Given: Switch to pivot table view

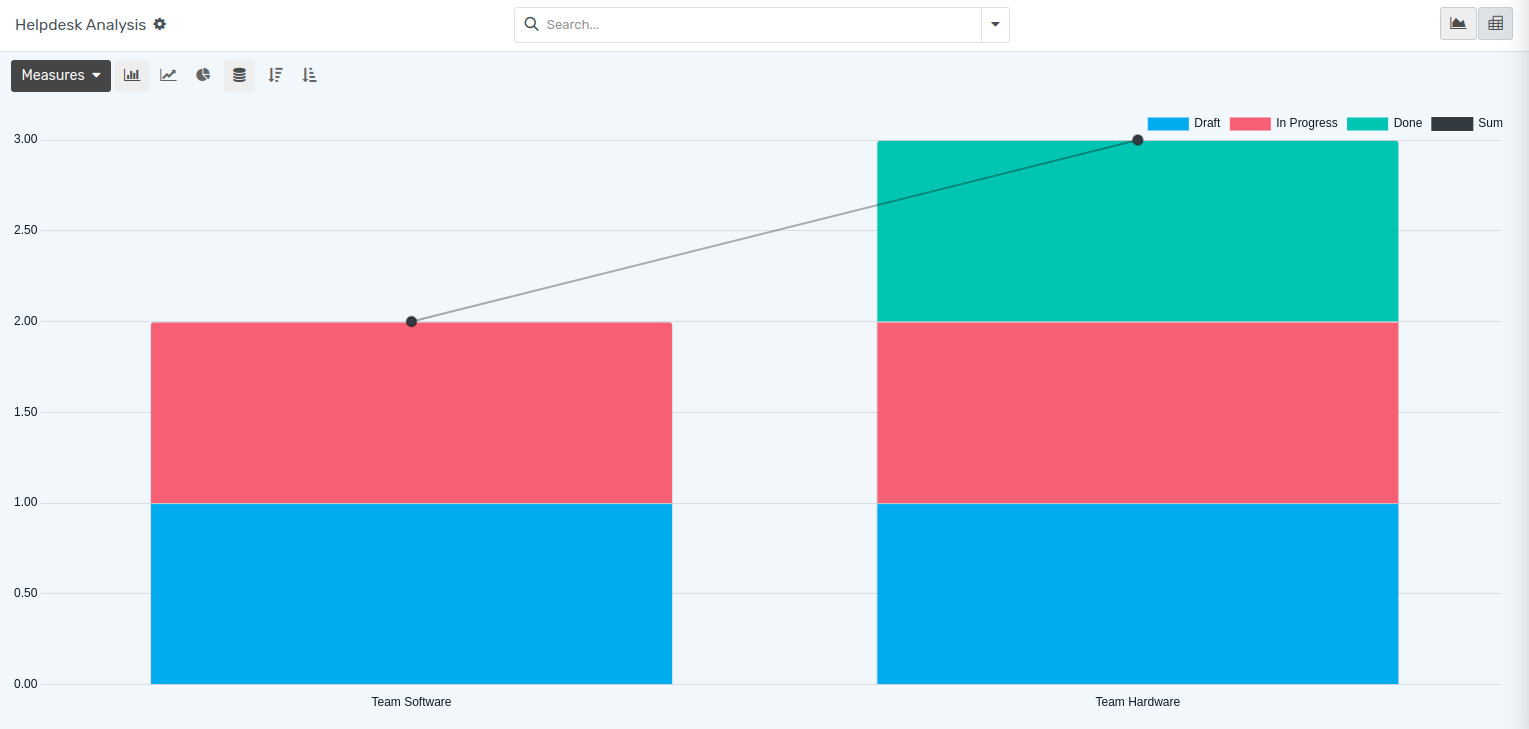Looking at the screenshot, I should [x=1495, y=23].
